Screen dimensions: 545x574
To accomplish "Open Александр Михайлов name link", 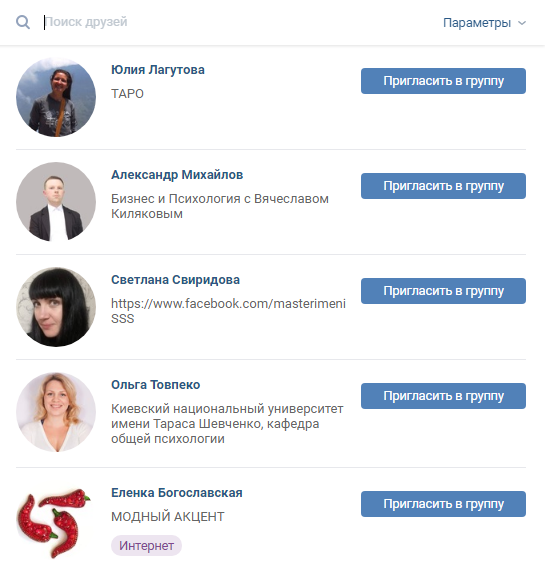I will 177,175.
